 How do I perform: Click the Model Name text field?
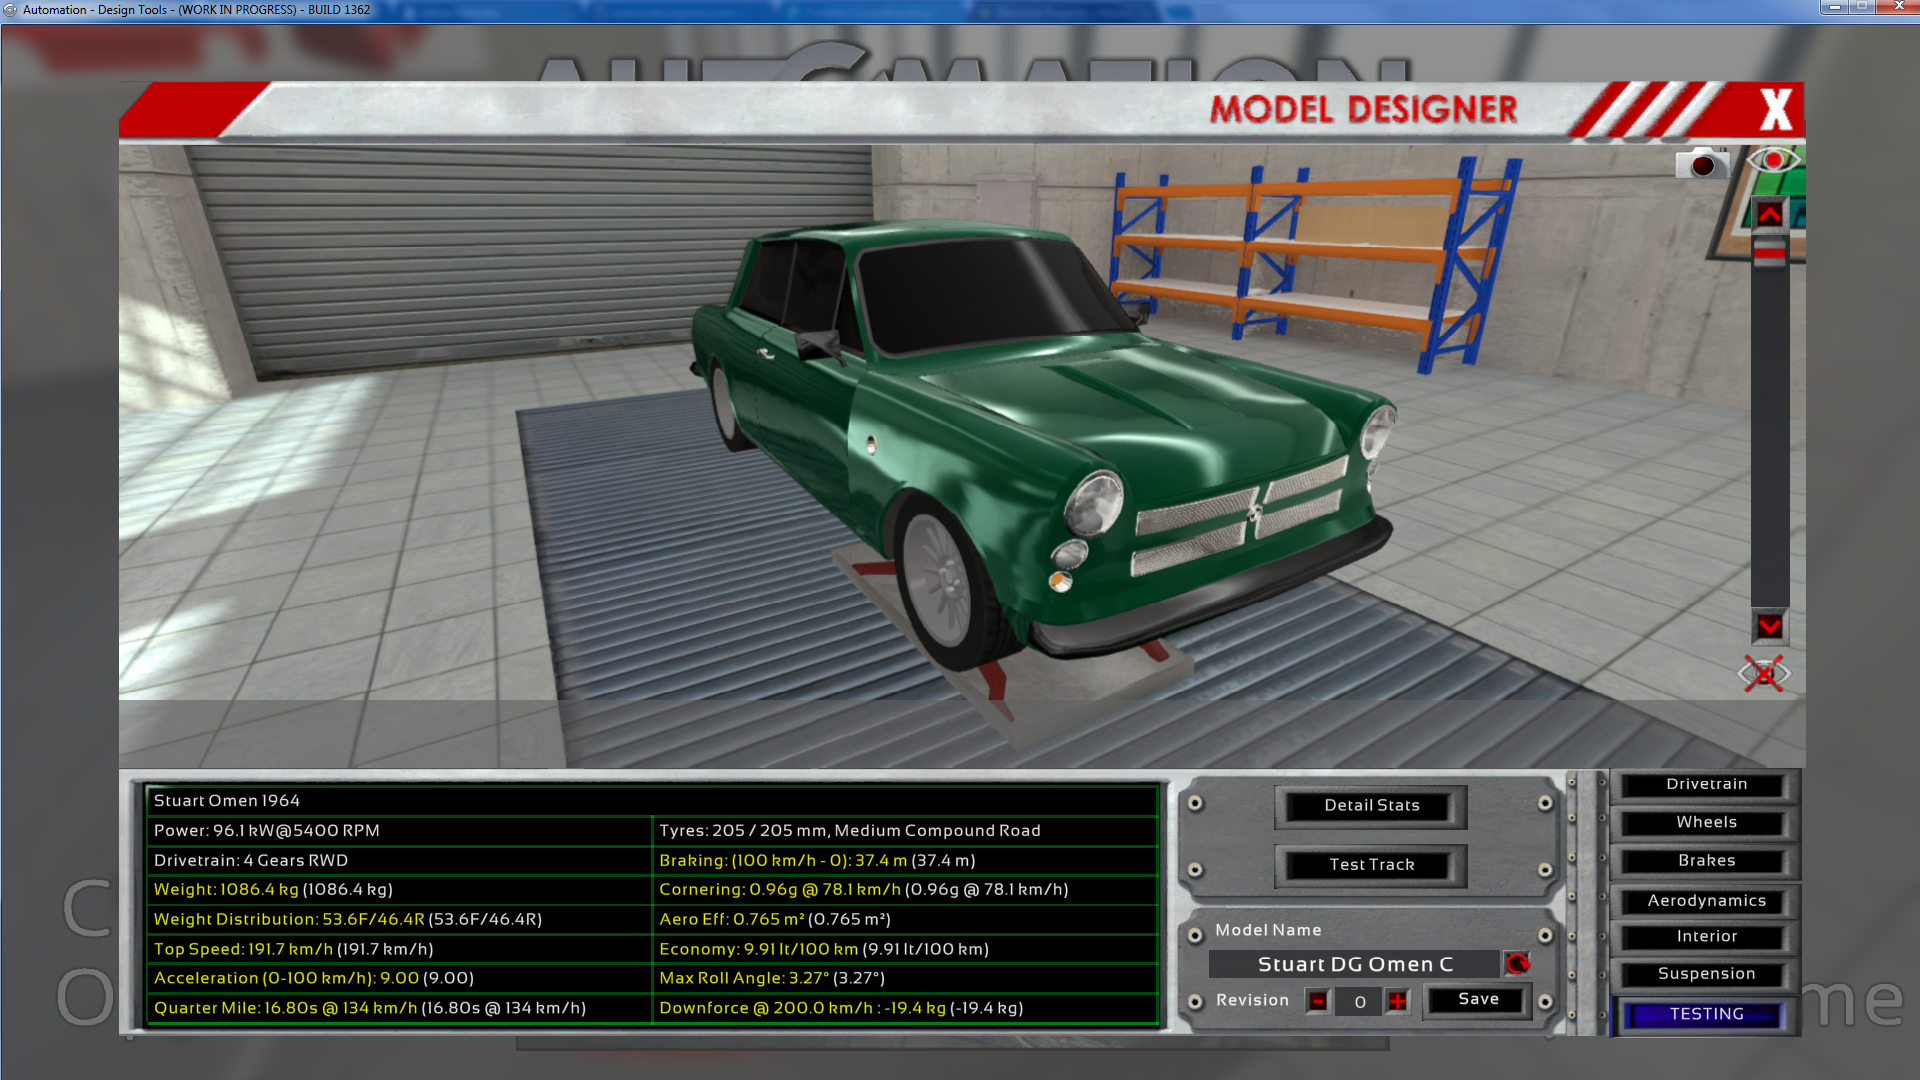tap(1354, 964)
